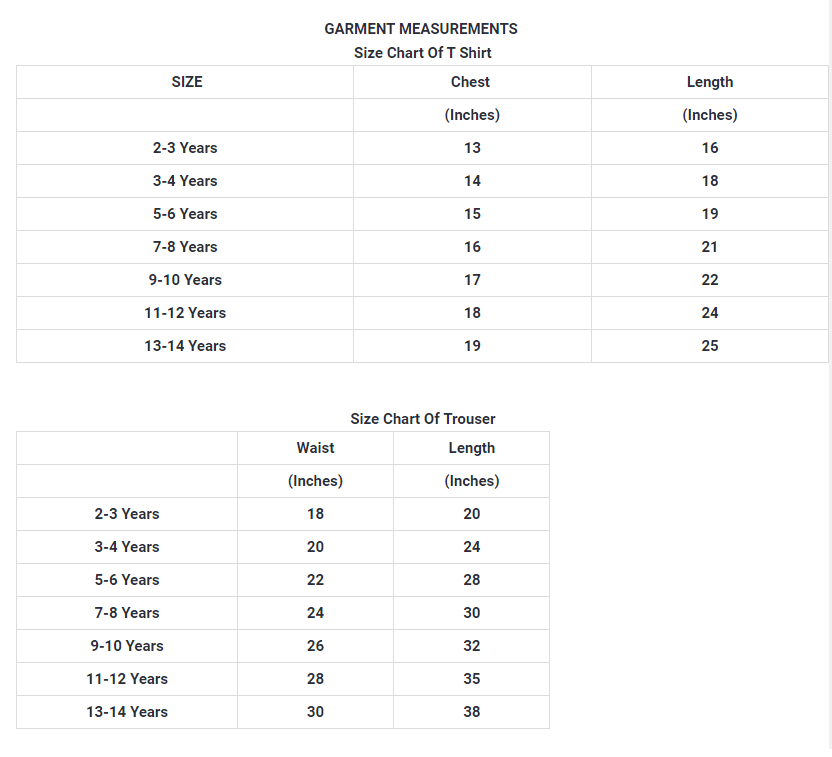Screen dimensions: 832x757
Task: Click the GARMENT MEASUREMENTS heading
Action: [x=421, y=29]
